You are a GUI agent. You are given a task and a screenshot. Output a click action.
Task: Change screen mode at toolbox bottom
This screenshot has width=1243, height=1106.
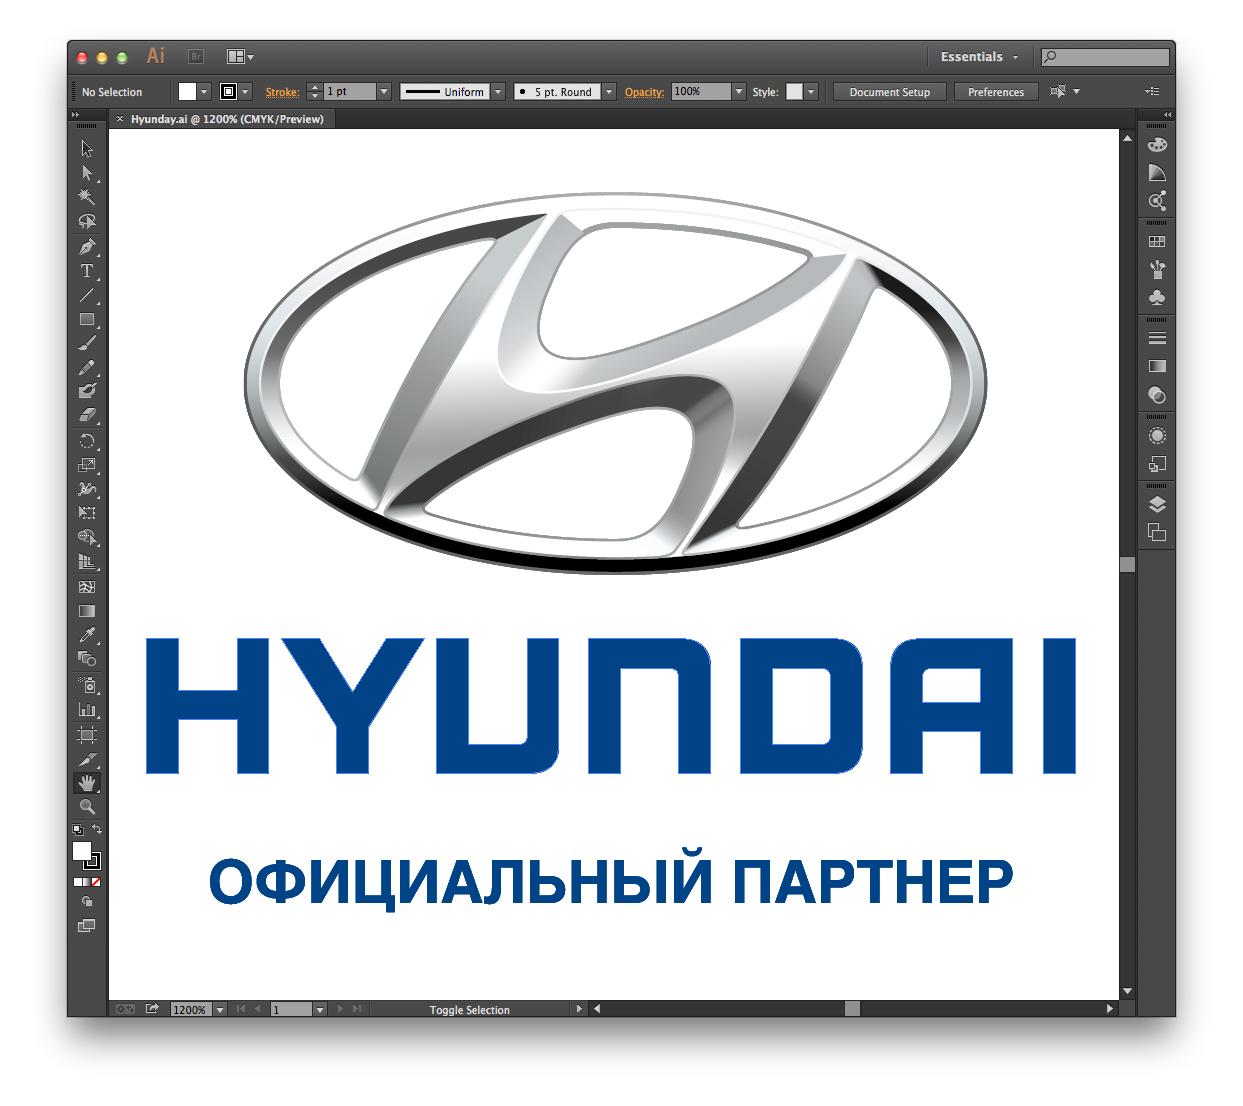point(87,926)
